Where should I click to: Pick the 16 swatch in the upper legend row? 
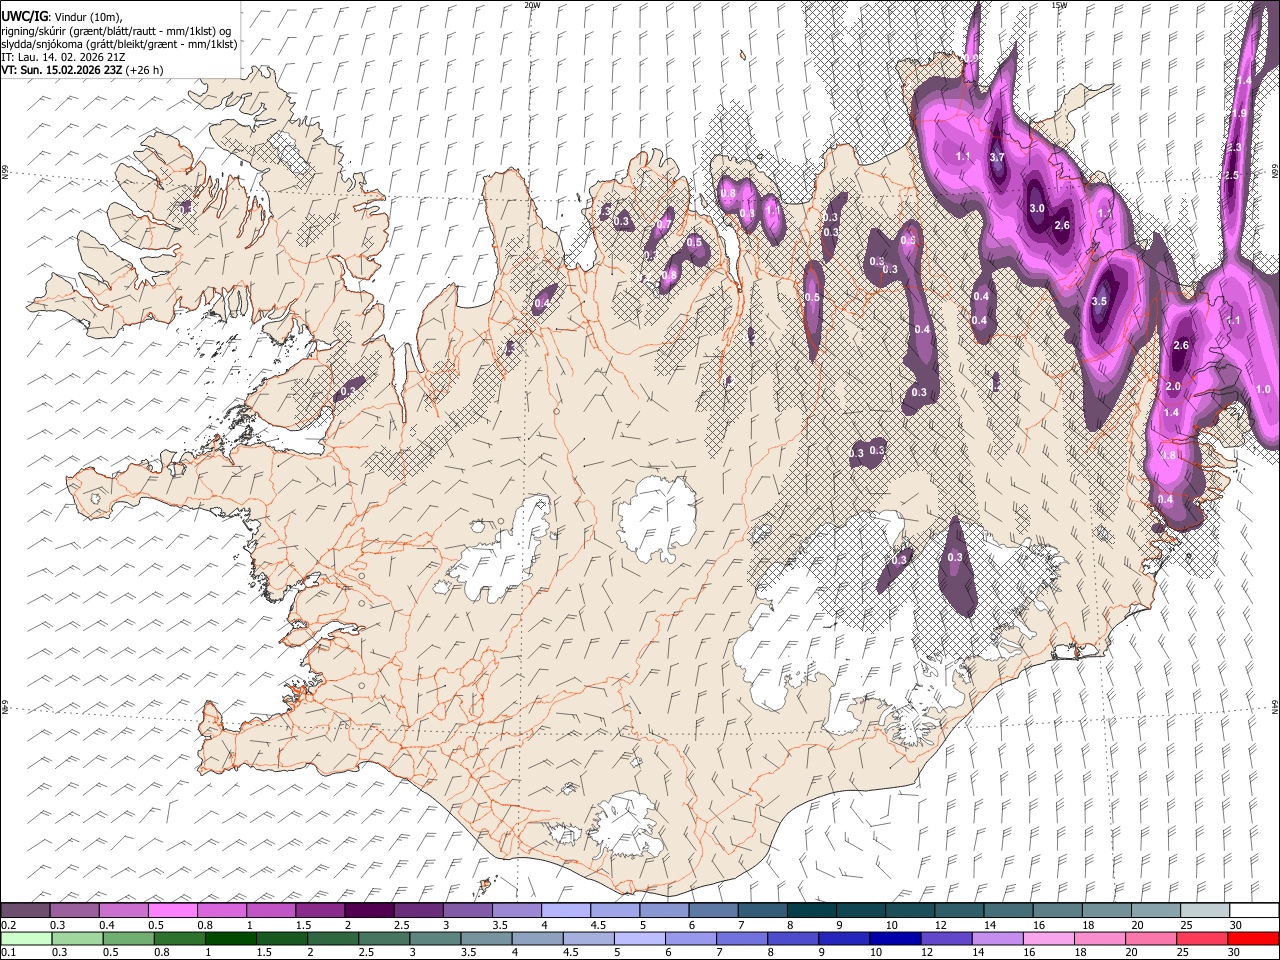tap(1057, 911)
